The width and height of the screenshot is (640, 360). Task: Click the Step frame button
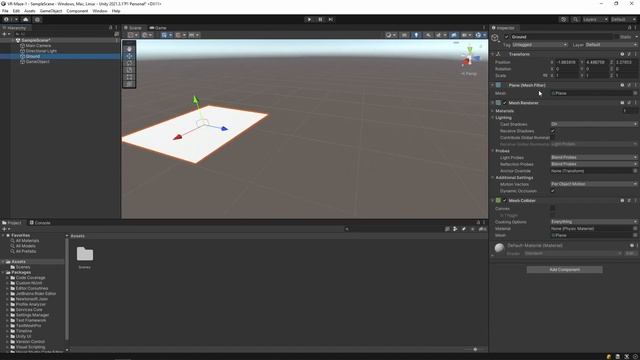pos(331,19)
